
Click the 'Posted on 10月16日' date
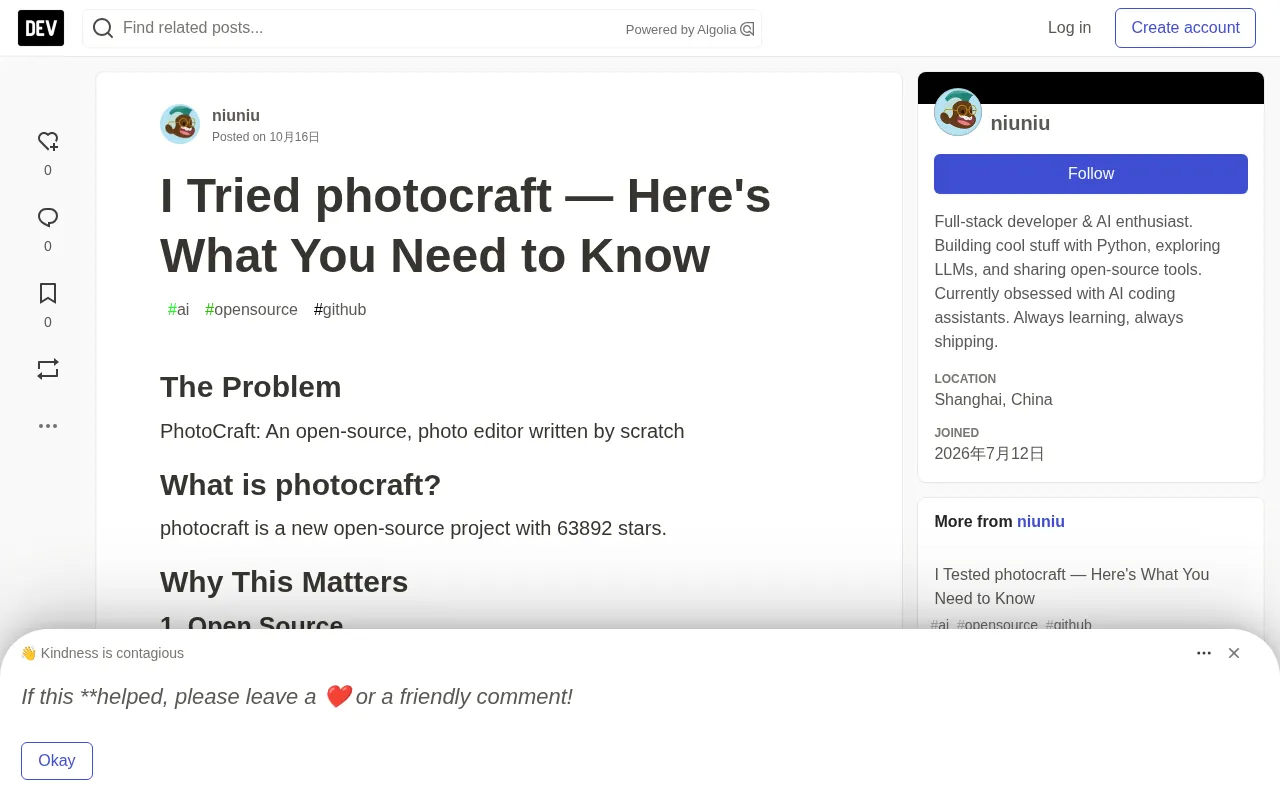pyautogui.click(x=266, y=137)
